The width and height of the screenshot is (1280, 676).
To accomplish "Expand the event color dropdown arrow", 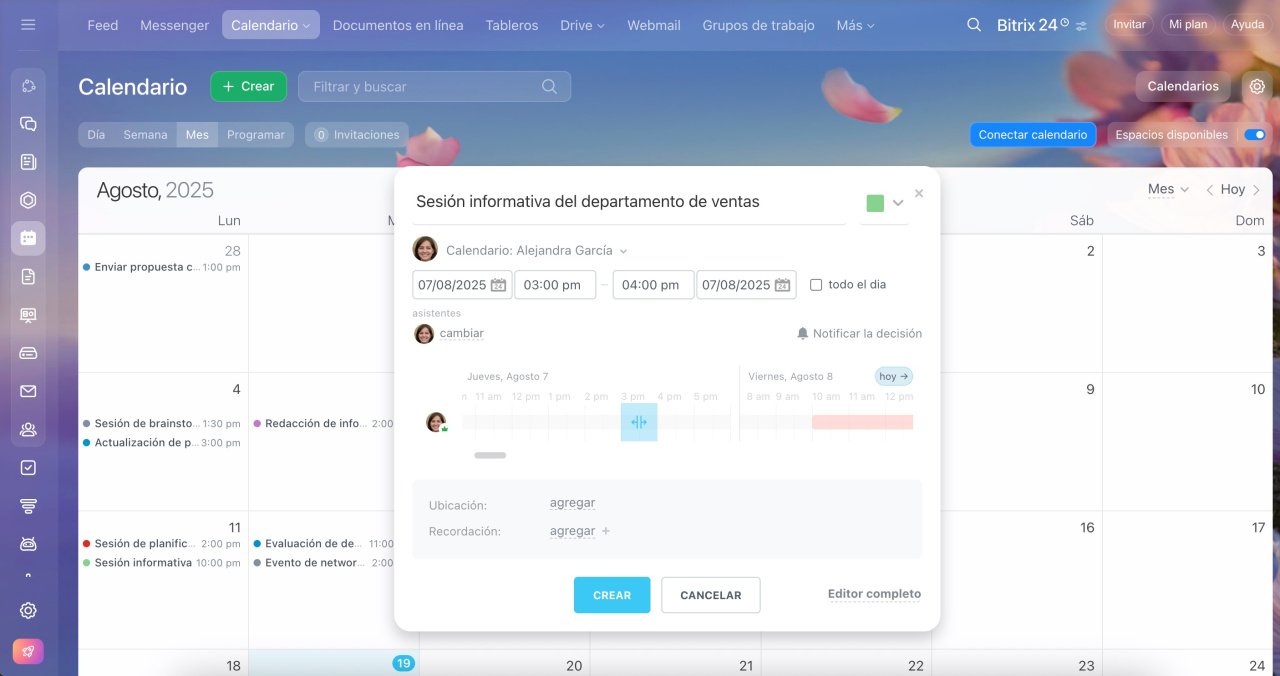I will point(898,203).
